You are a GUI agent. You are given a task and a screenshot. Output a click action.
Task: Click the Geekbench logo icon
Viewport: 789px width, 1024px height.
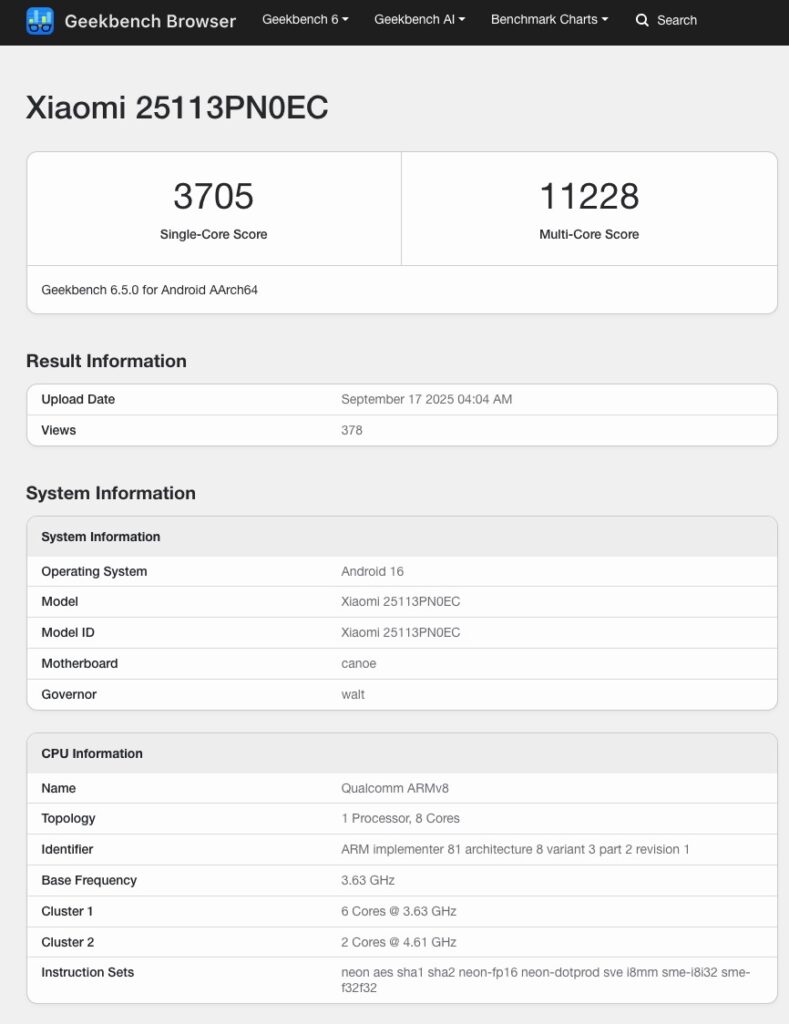point(40,20)
